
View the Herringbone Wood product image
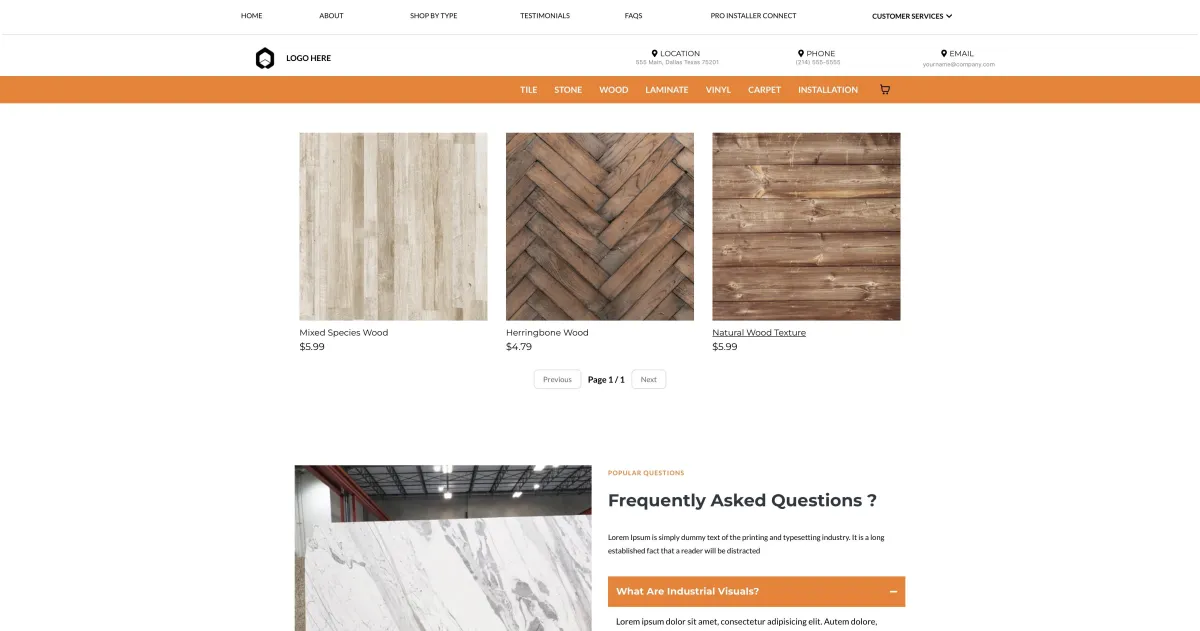click(600, 226)
